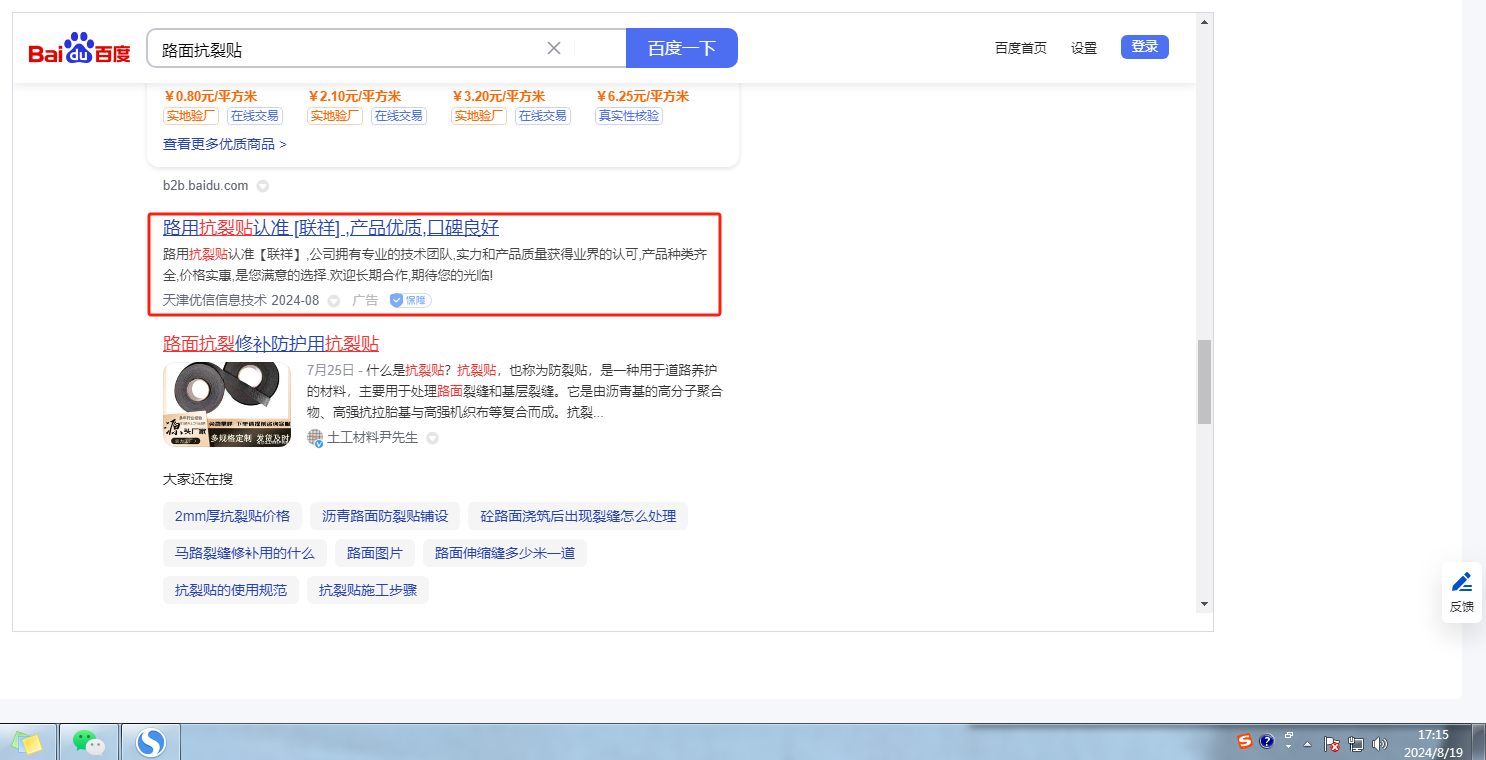This screenshot has width=1486, height=760.
Task: Click the Sogou input method tray icon
Action: (1245, 742)
